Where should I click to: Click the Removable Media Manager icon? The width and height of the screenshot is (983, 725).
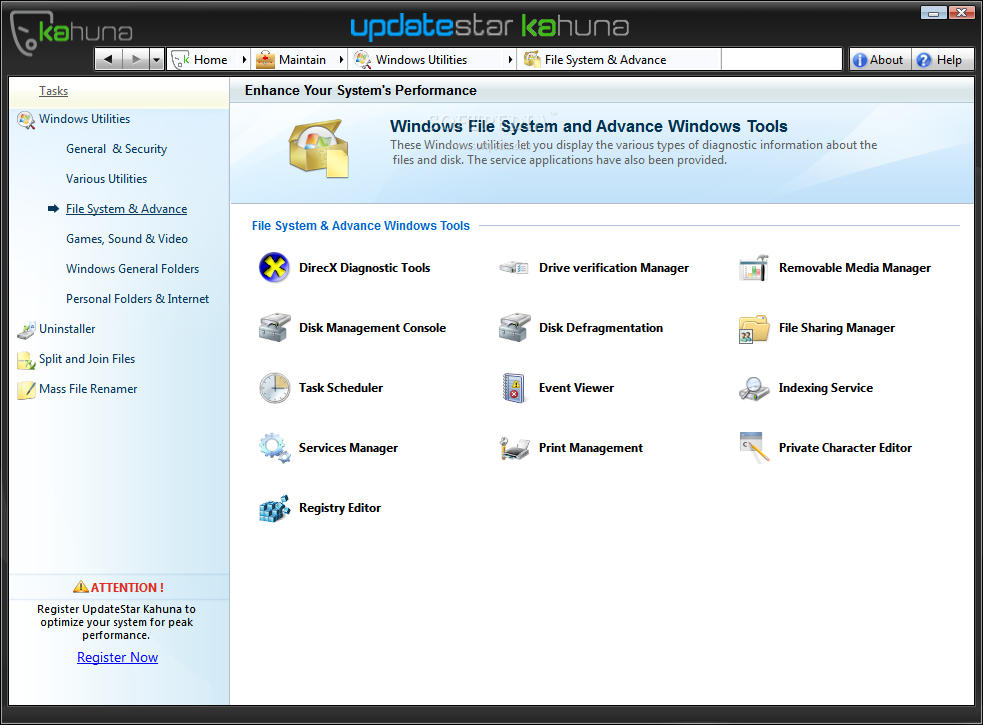754,268
